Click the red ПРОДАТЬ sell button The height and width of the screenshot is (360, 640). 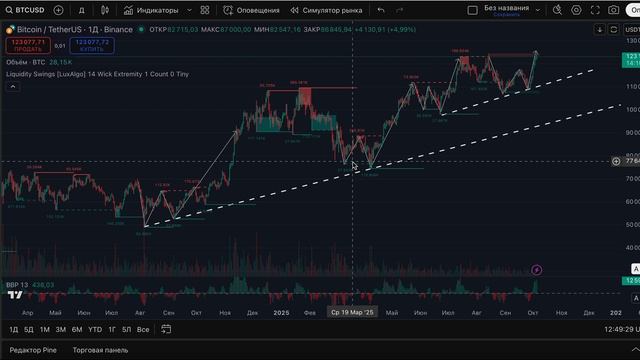pos(28,45)
